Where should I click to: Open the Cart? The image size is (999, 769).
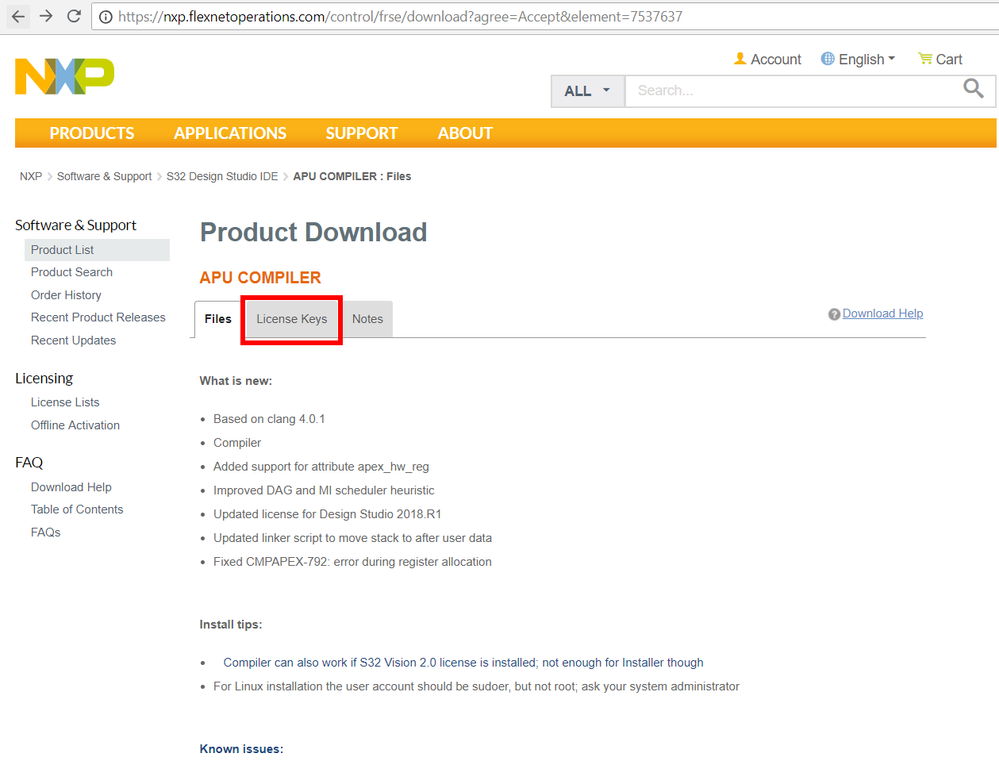pos(940,59)
